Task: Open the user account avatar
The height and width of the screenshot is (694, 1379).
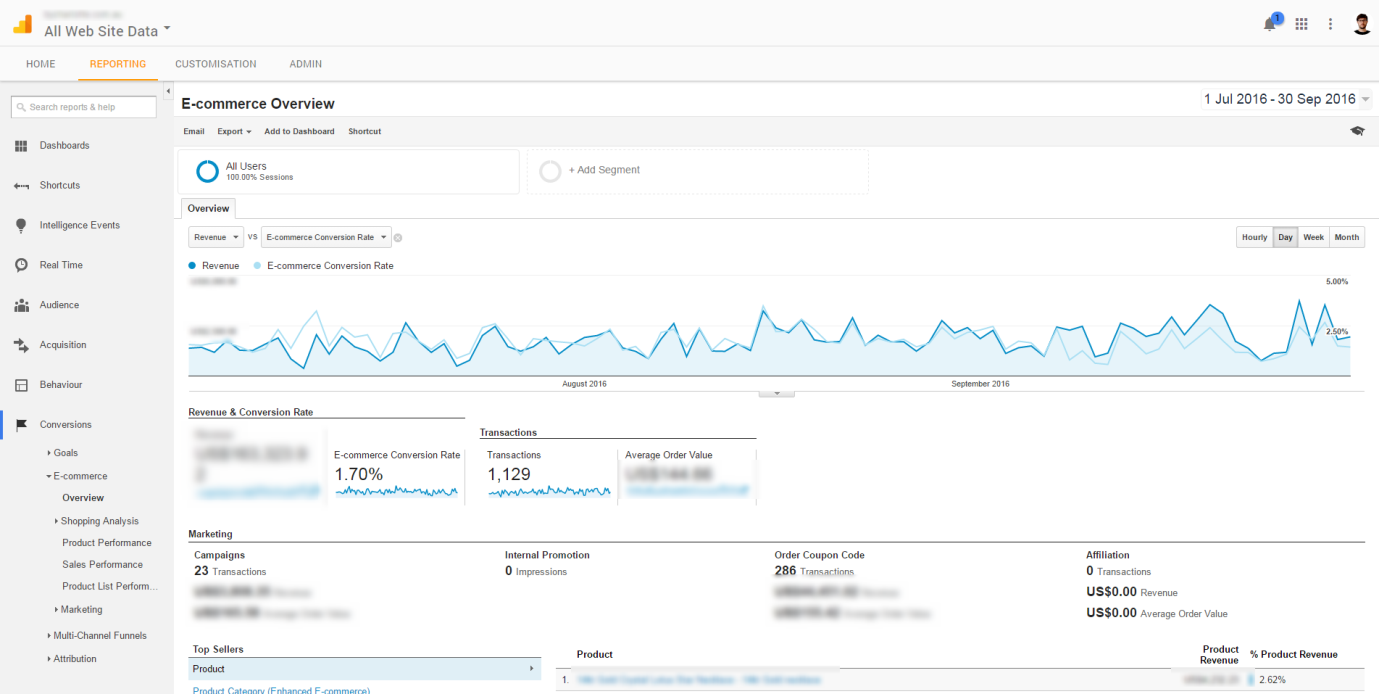Action: pyautogui.click(x=1362, y=24)
